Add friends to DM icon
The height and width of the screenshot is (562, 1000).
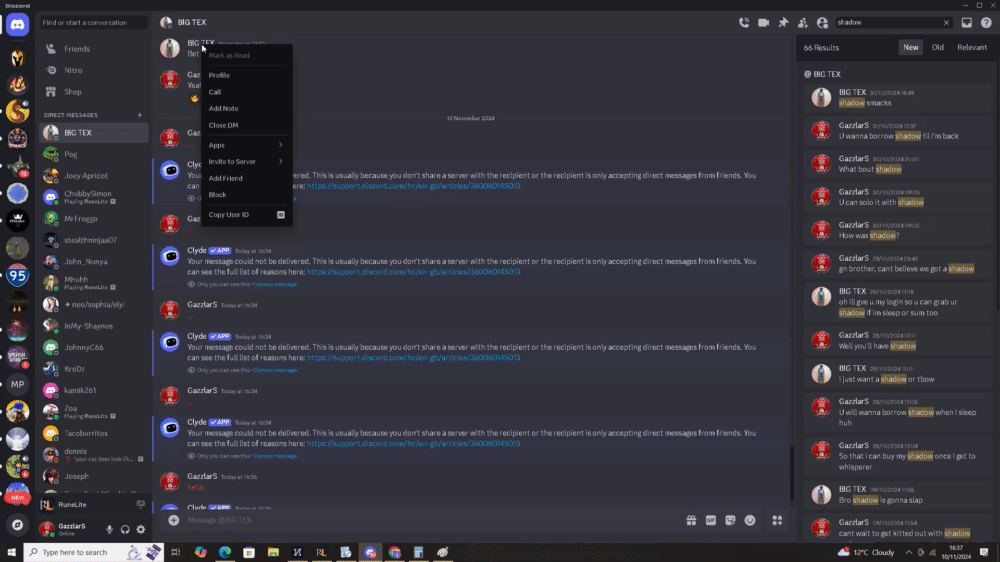[x=803, y=22]
